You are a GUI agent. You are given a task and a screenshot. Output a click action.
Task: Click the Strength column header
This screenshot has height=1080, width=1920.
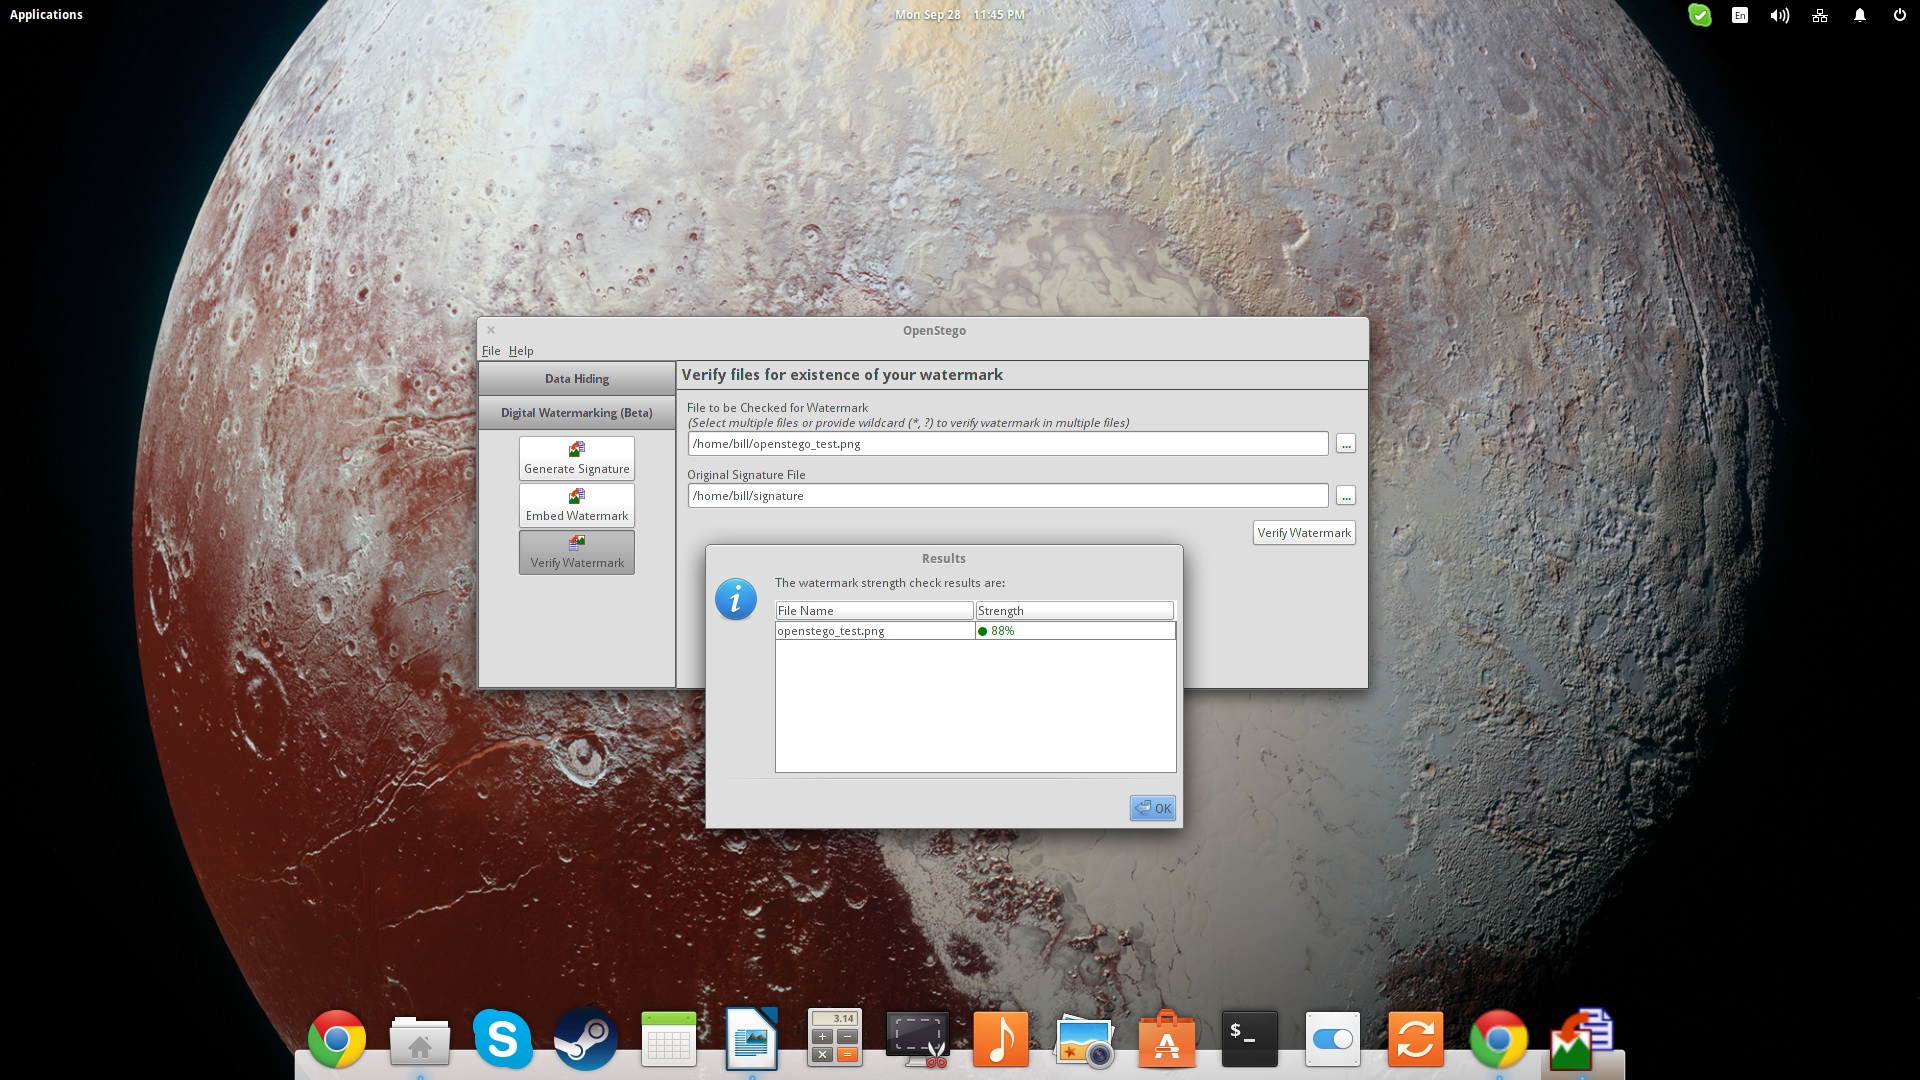pos(1074,611)
